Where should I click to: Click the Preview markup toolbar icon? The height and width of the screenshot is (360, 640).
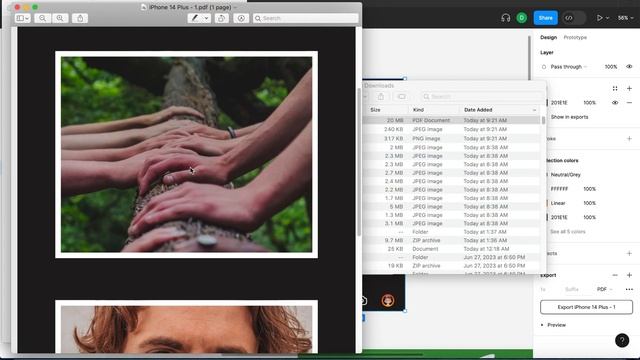[x=241, y=18]
